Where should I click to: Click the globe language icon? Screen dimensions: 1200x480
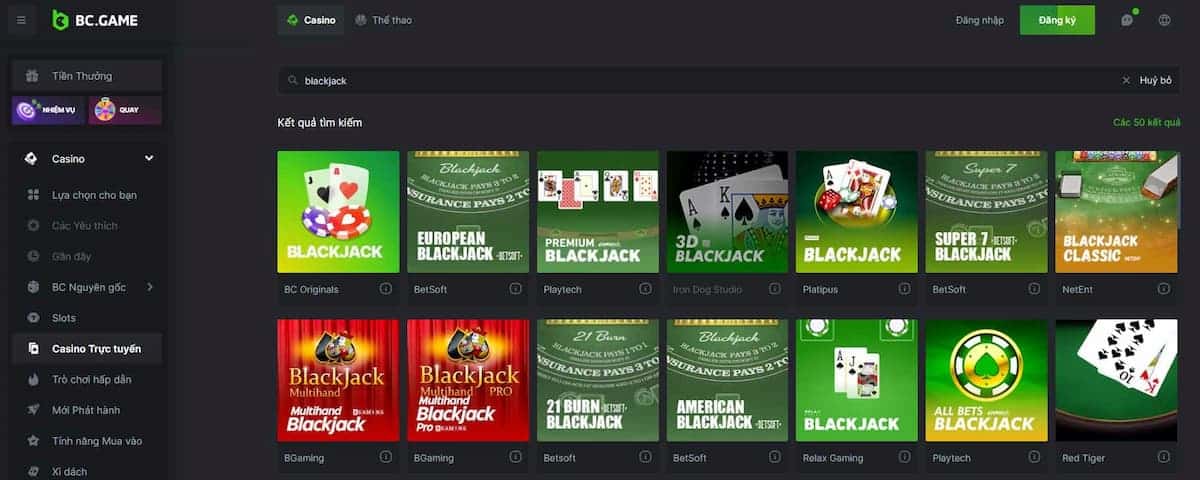(1164, 20)
